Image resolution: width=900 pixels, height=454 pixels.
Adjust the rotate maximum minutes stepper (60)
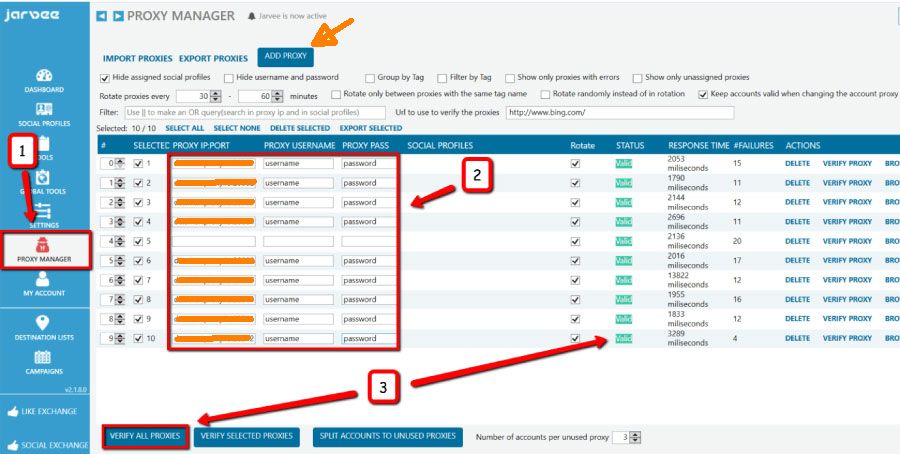click(x=278, y=96)
